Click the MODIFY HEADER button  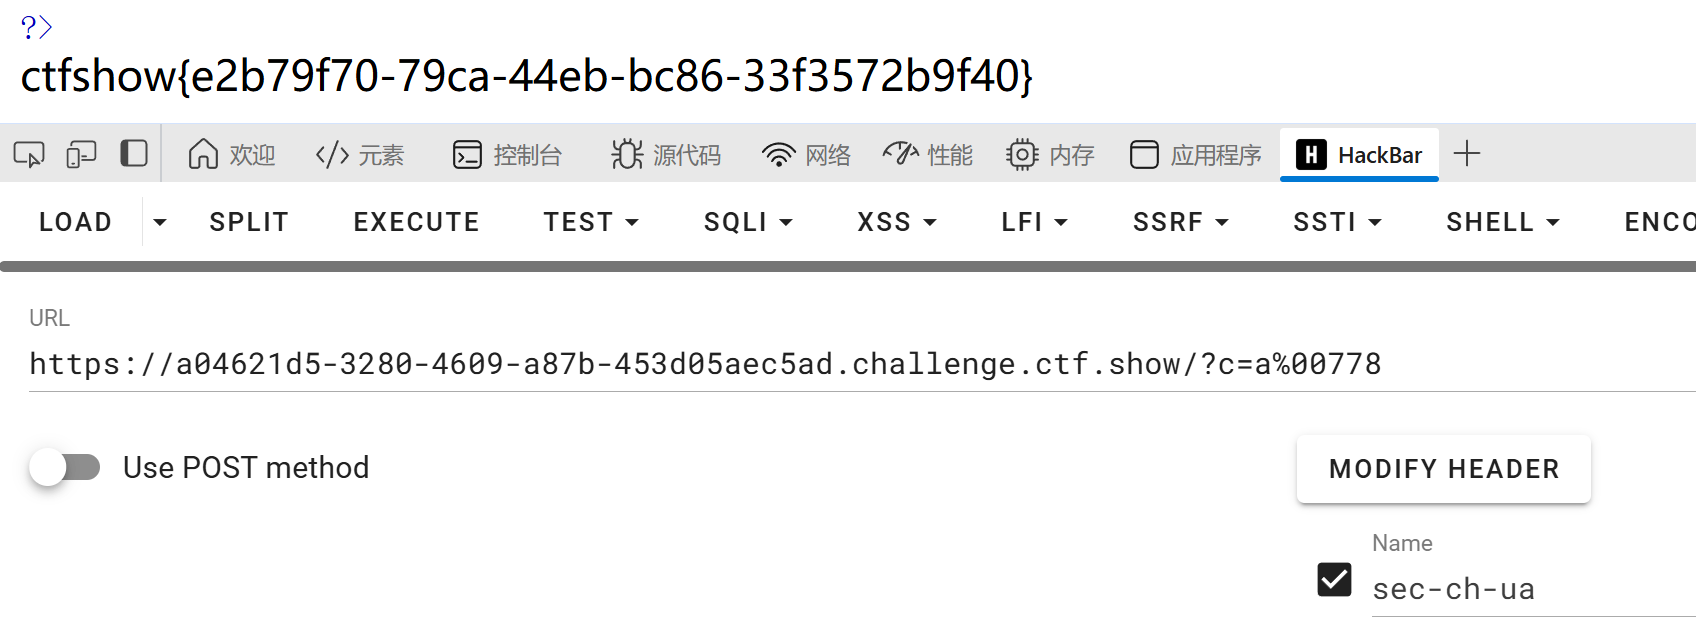coord(1443,469)
